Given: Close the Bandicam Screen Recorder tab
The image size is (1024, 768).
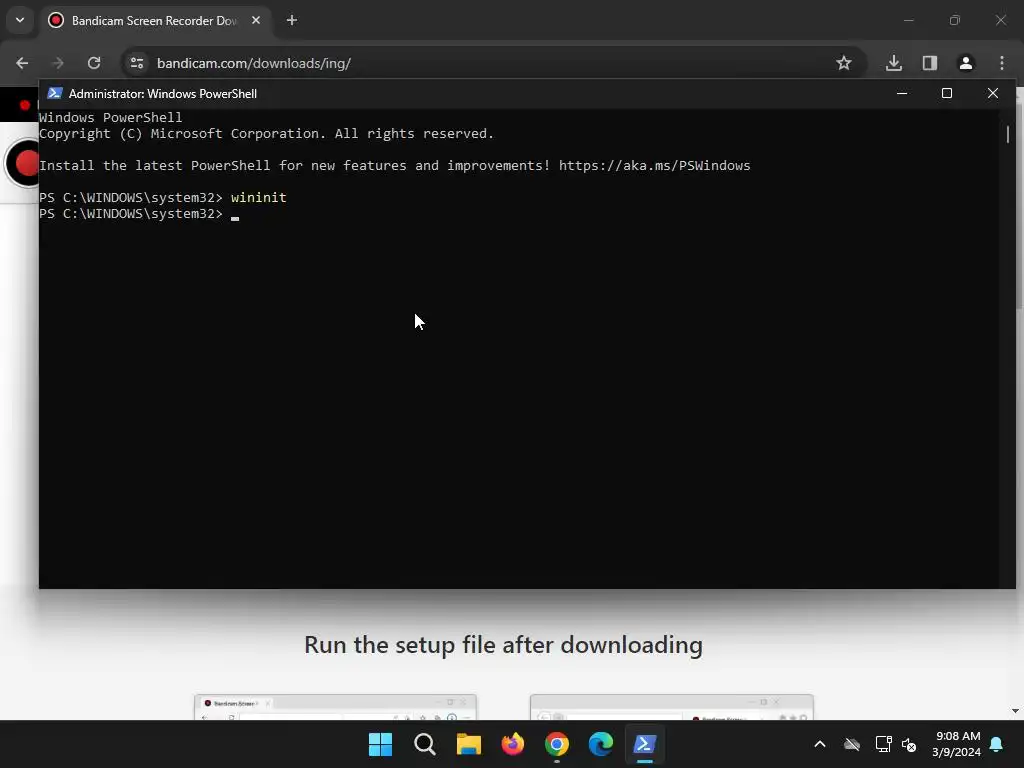Looking at the screenshot, I should [256, 20].
